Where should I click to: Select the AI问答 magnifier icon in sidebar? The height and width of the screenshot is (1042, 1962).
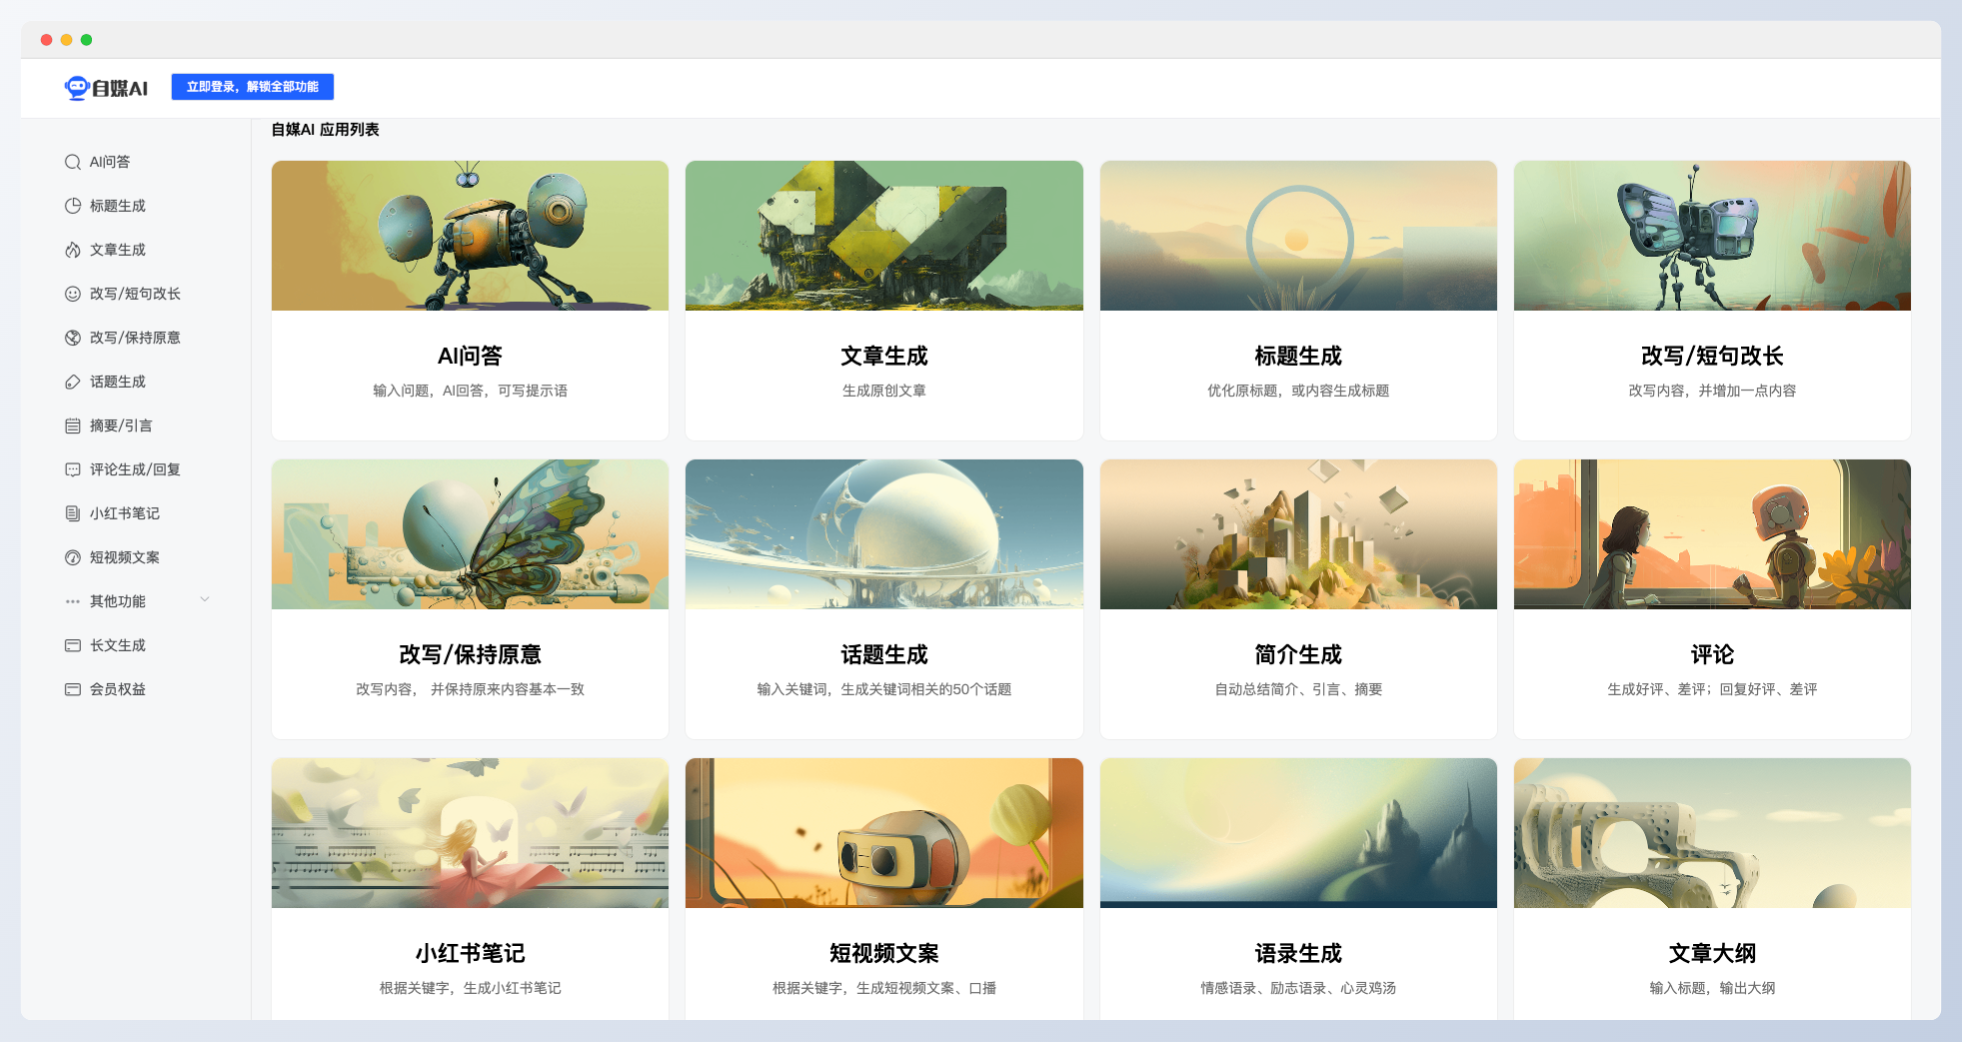point(71,161)
